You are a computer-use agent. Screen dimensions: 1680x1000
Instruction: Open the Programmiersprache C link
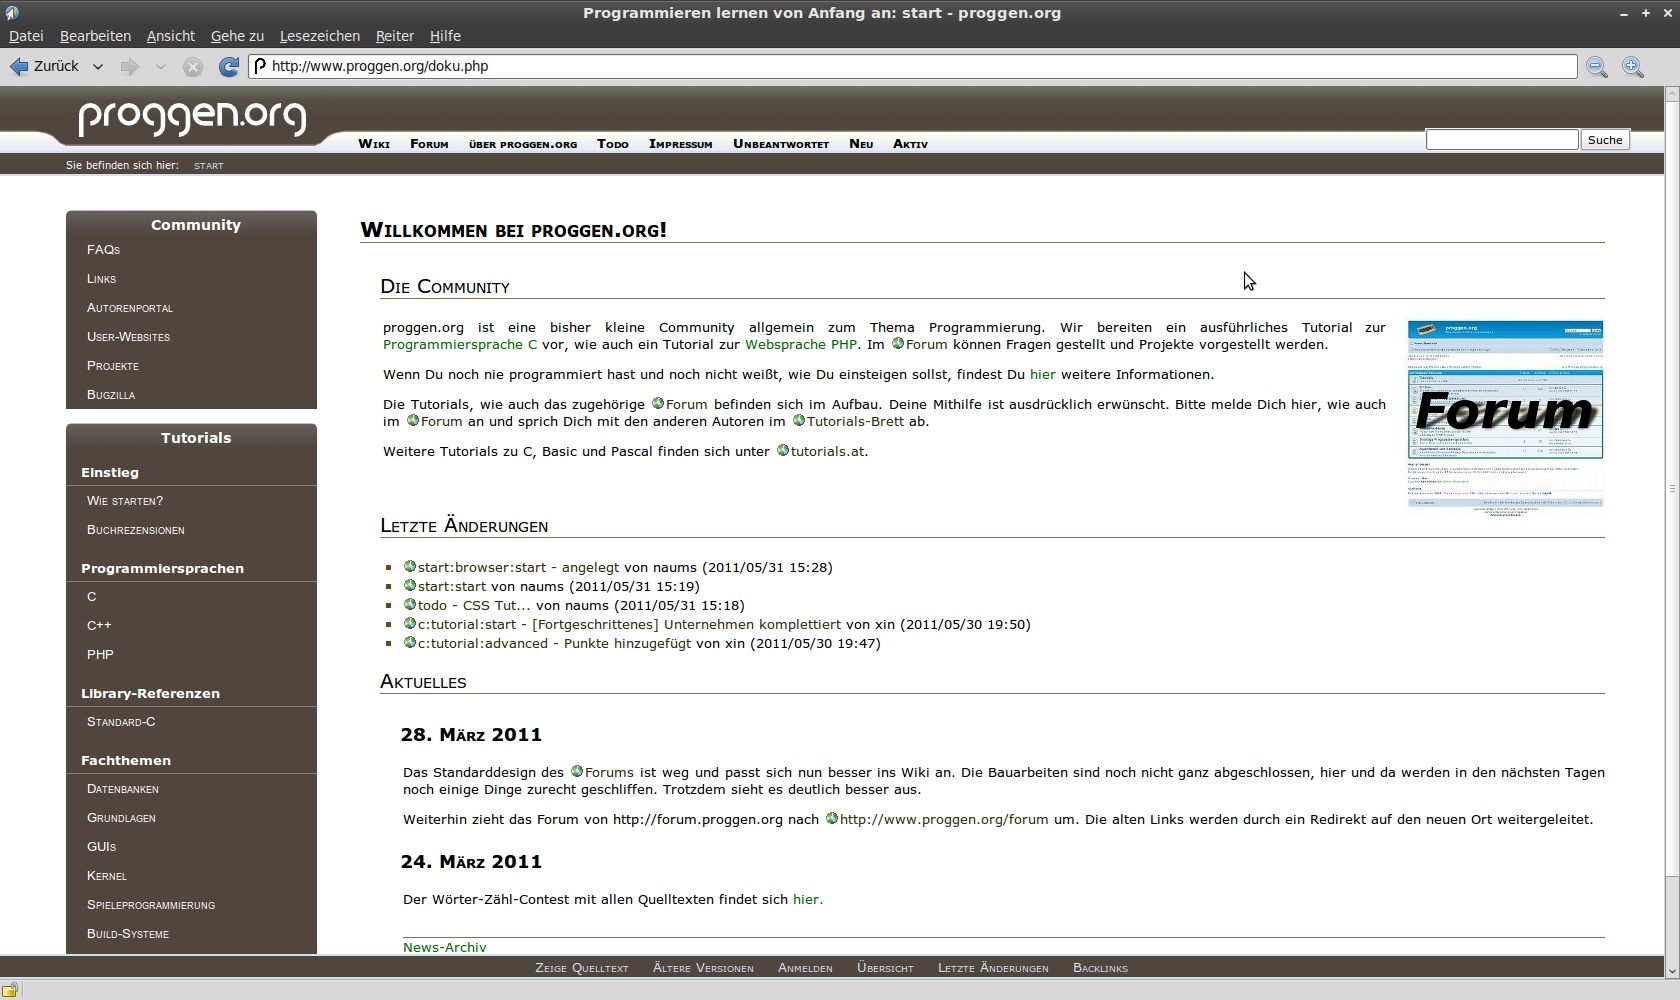[x=459, y=344]
